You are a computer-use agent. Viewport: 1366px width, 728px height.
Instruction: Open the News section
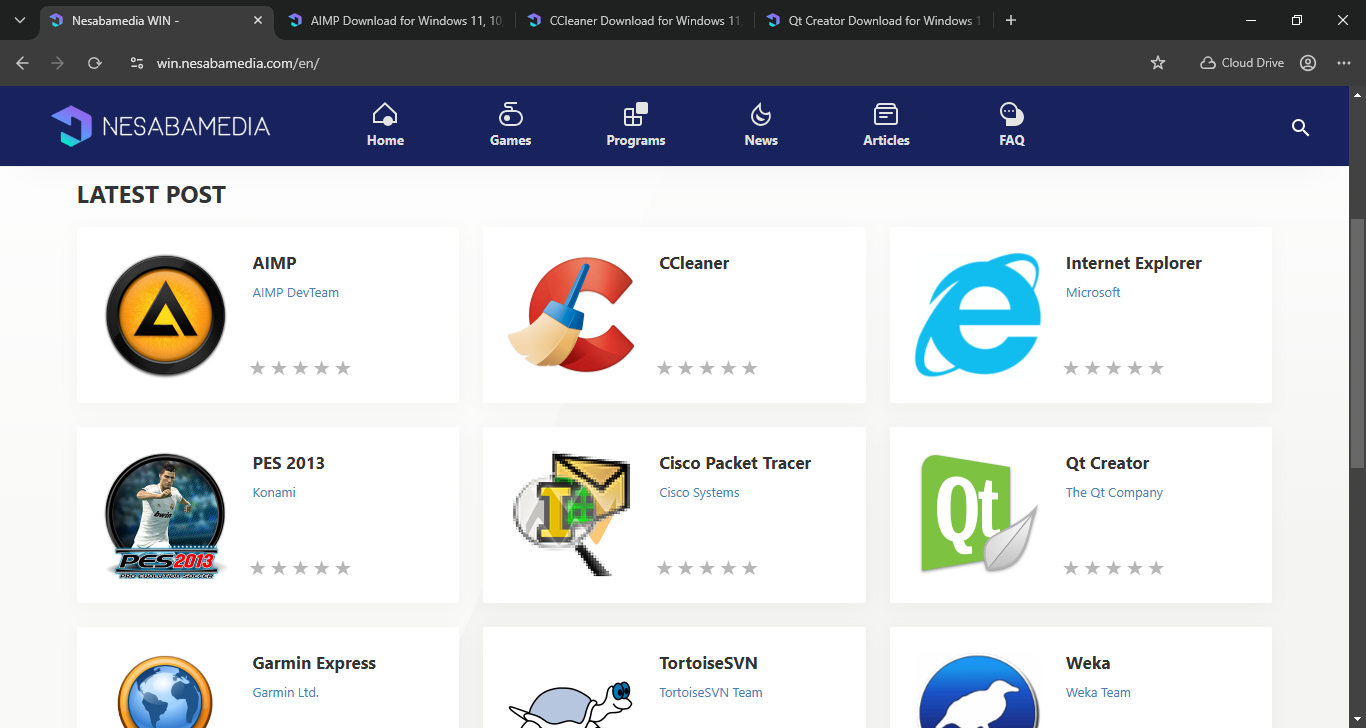pos(760,126)
